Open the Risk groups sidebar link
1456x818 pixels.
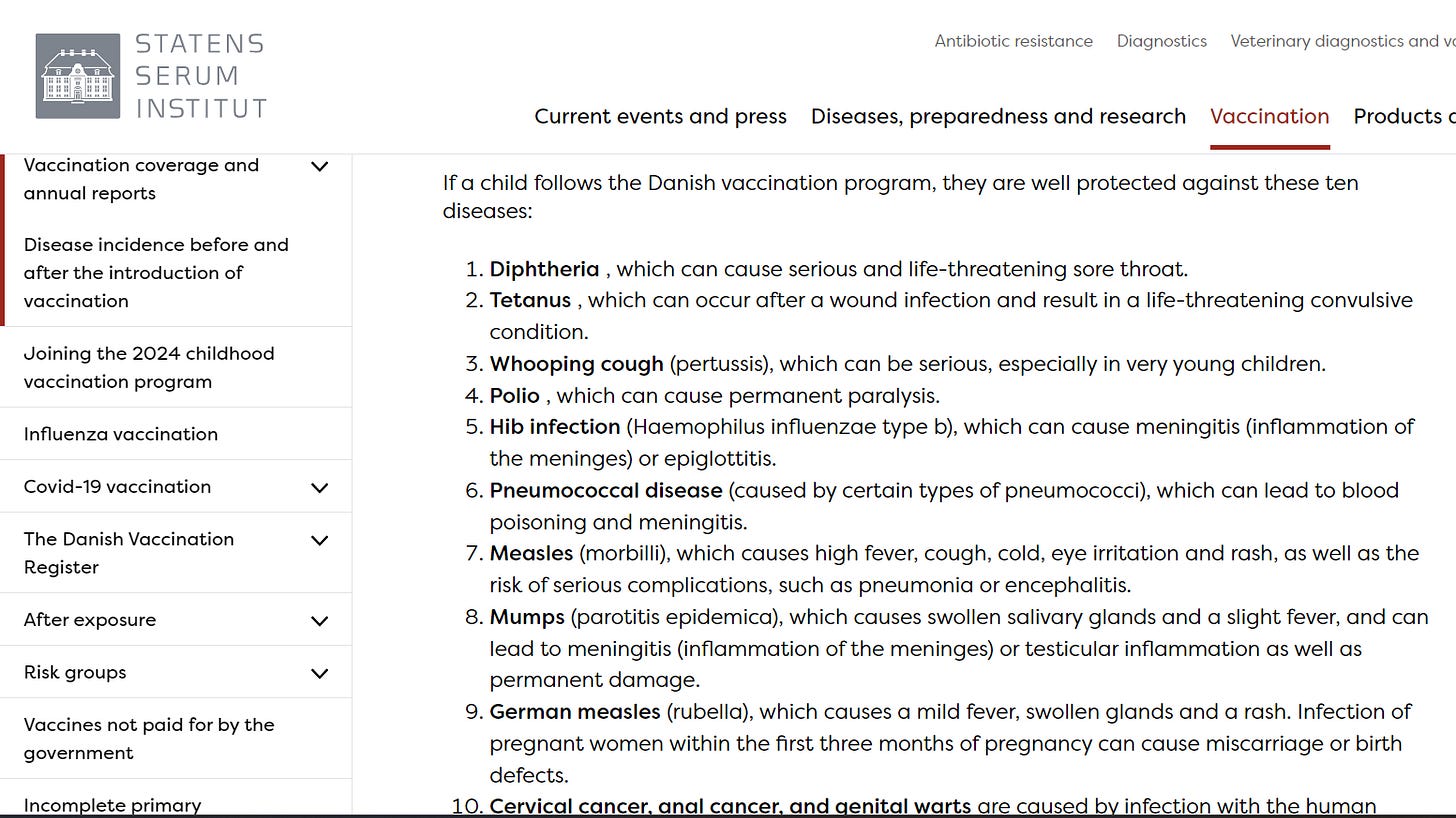pyautogui.click(x=75, y=672)
